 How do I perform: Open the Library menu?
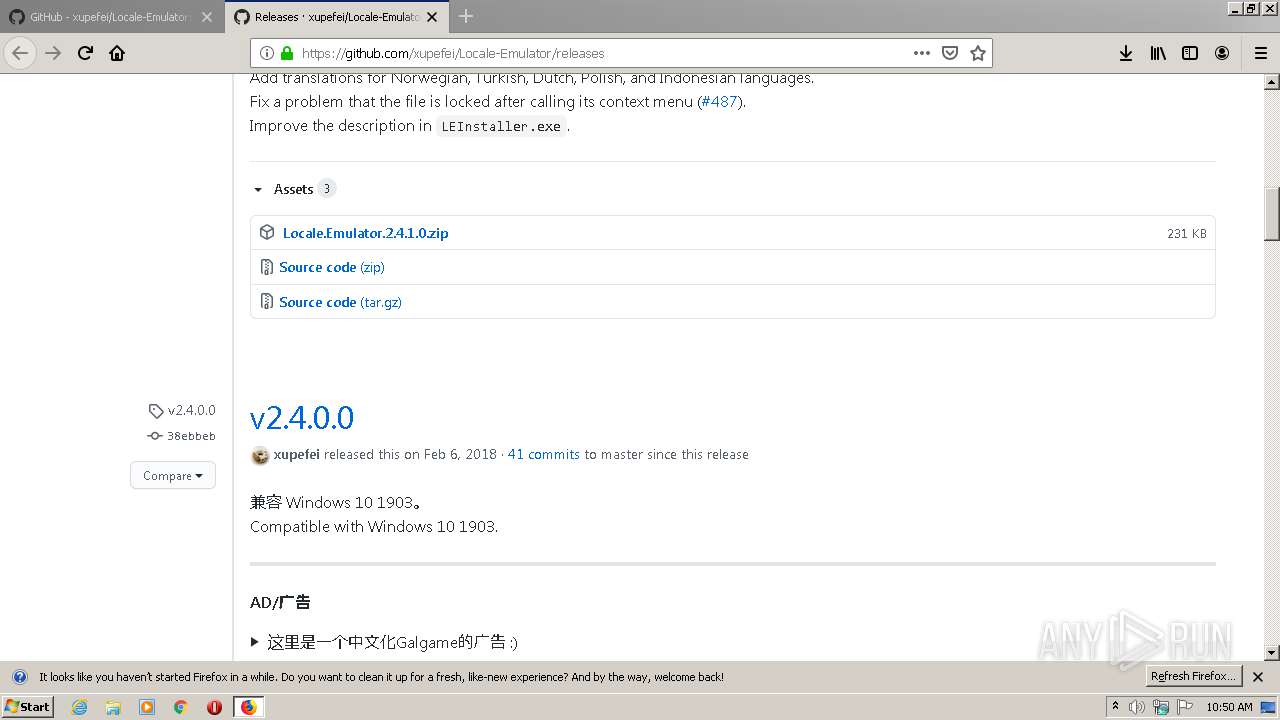(1158, 53)
